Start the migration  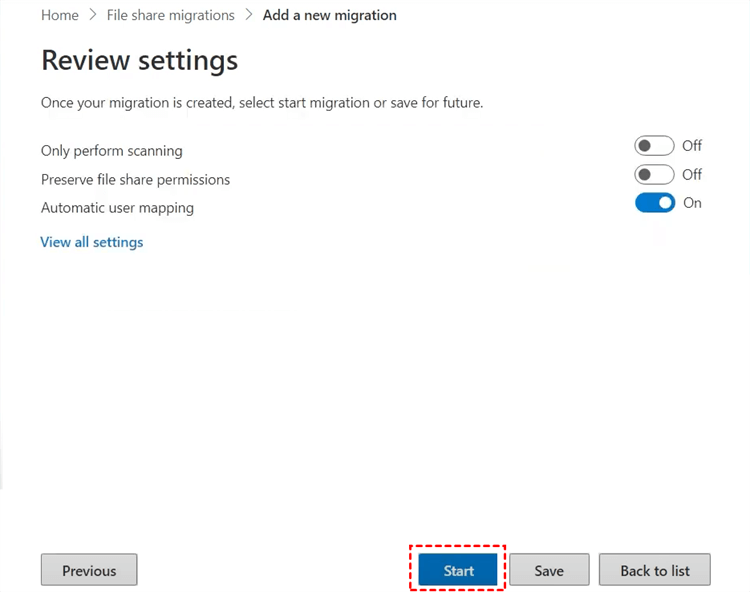(458, 570)
